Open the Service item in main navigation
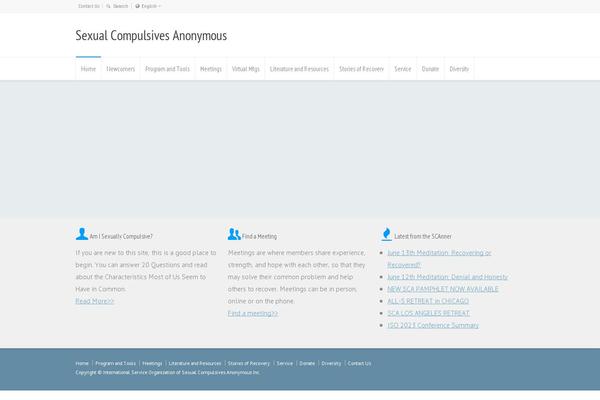The image size is (600, 400). [403, 69]
